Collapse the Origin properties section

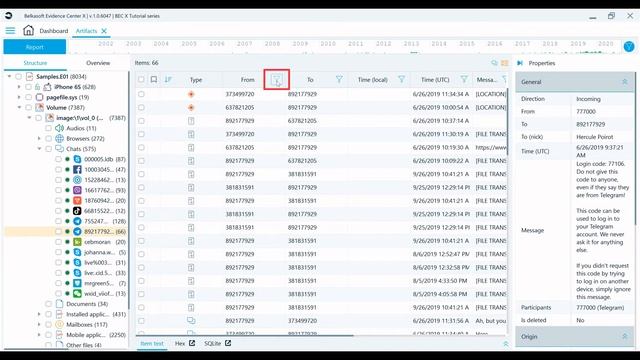(624, 336)
